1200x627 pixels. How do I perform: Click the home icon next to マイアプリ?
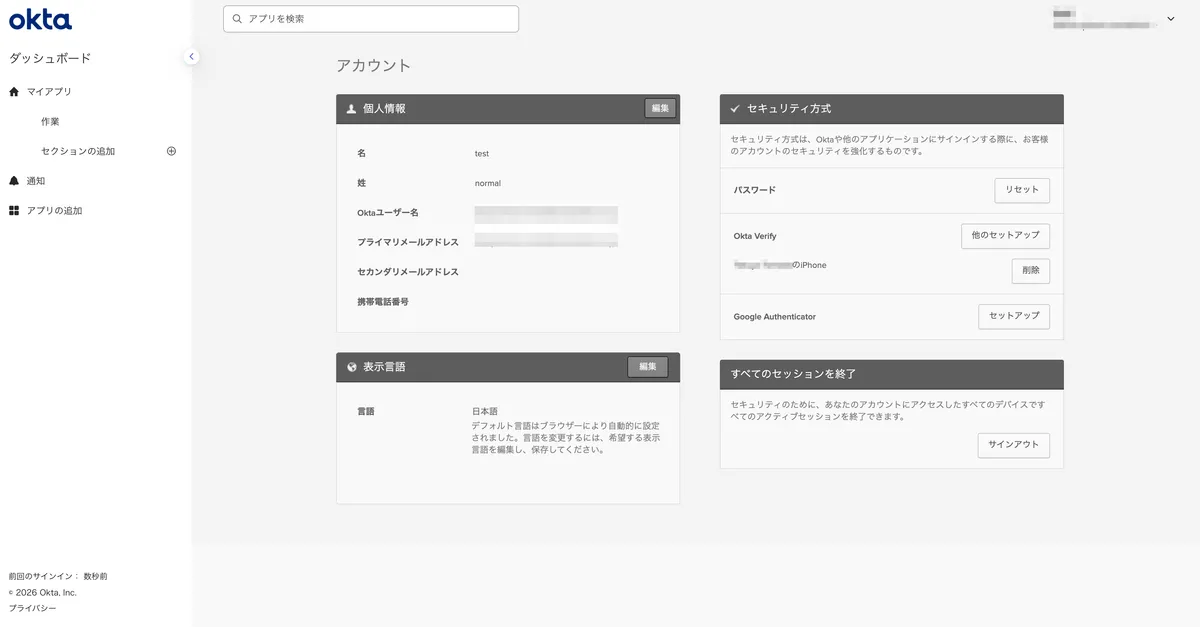click(x=14, y=91)
